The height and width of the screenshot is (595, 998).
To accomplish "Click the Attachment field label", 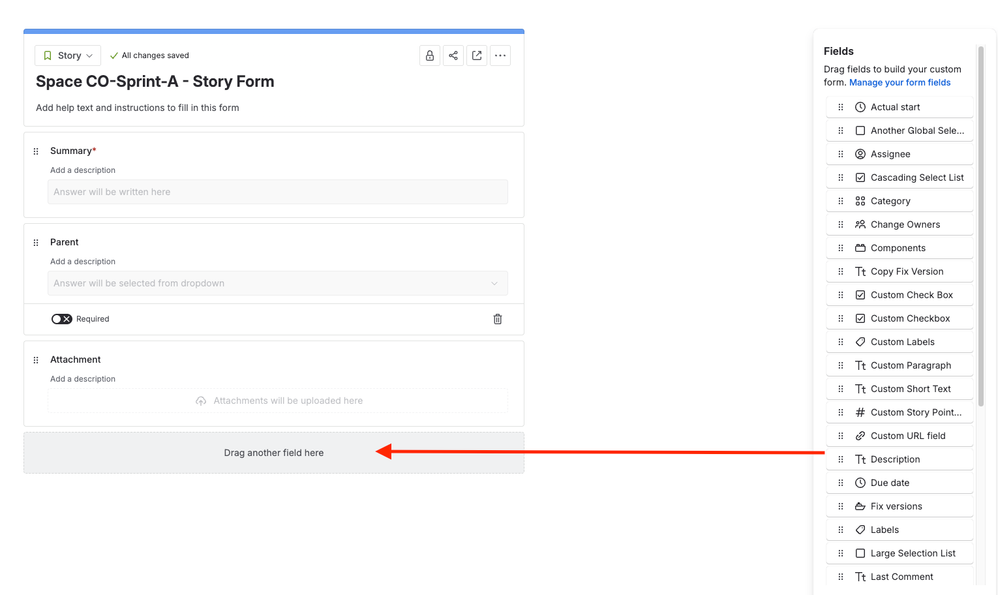I will pyautogui.click(x=75, y=360).
